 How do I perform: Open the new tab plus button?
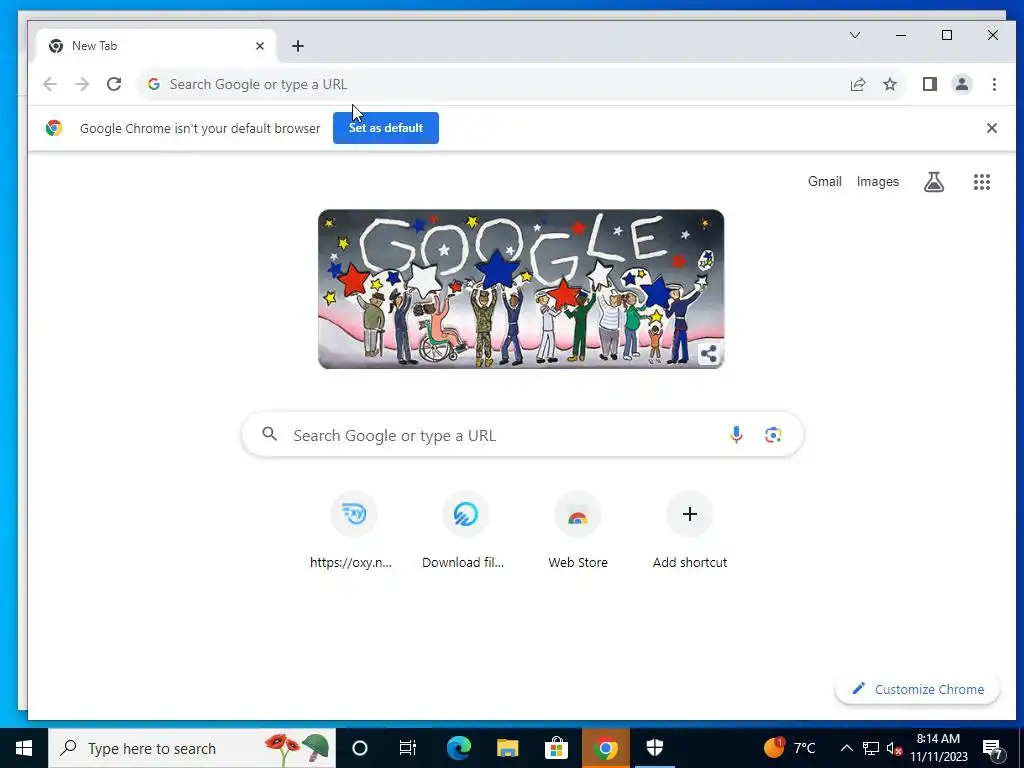(298, 46)
